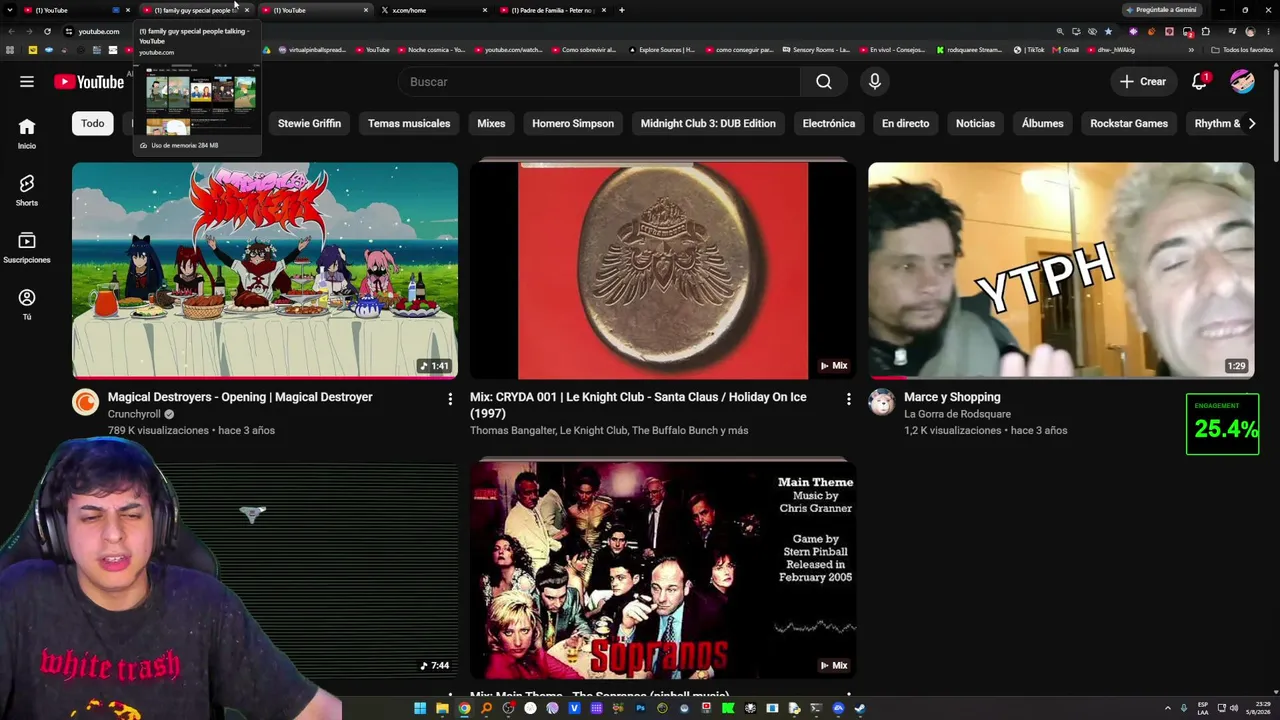Open the Le Knight Club mix thumbnail
Screen dimensions: 1280x720
point(663,270)
